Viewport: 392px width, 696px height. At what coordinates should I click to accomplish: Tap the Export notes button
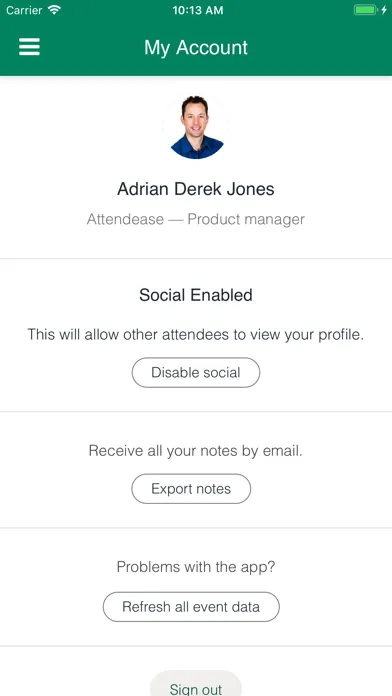pyautogui.click(x=191, y=489)
